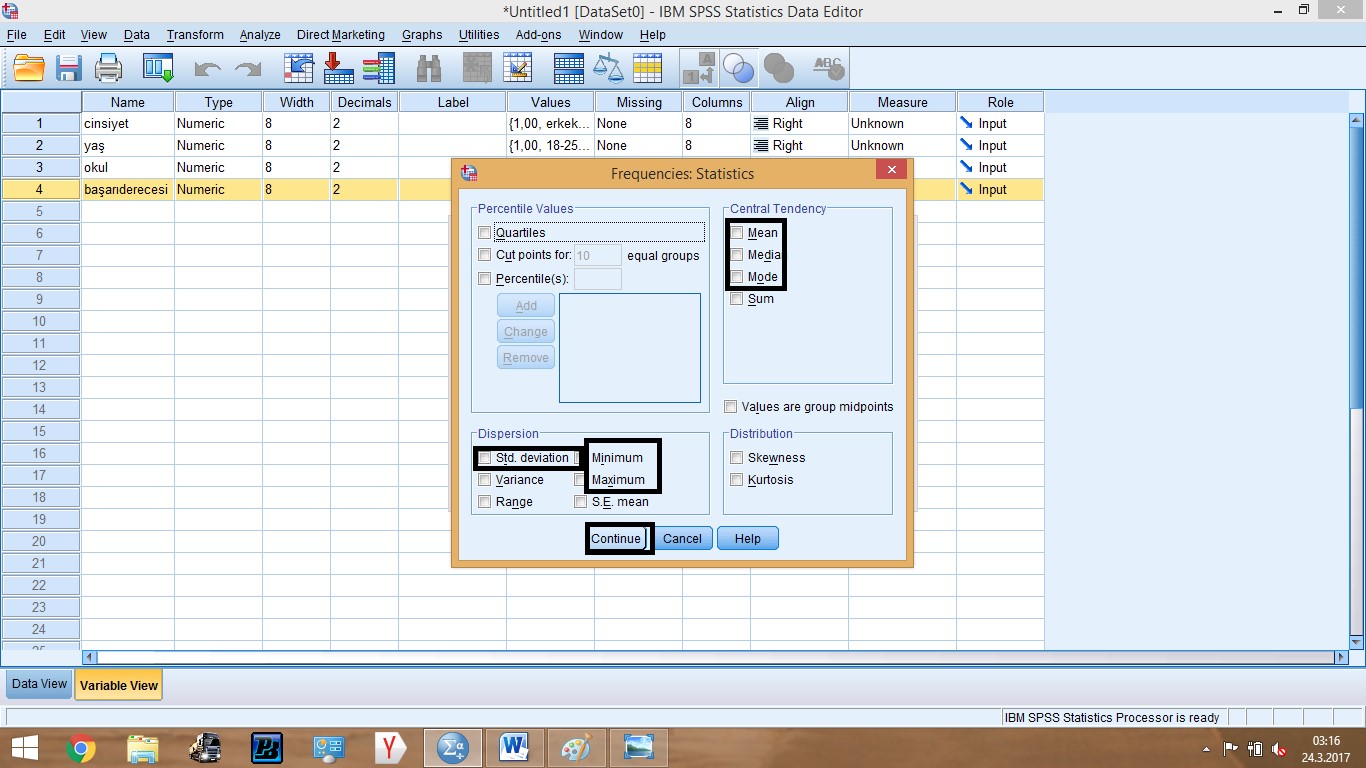
Task: Enable the Variance checkbox
Action: click(485, 480)
